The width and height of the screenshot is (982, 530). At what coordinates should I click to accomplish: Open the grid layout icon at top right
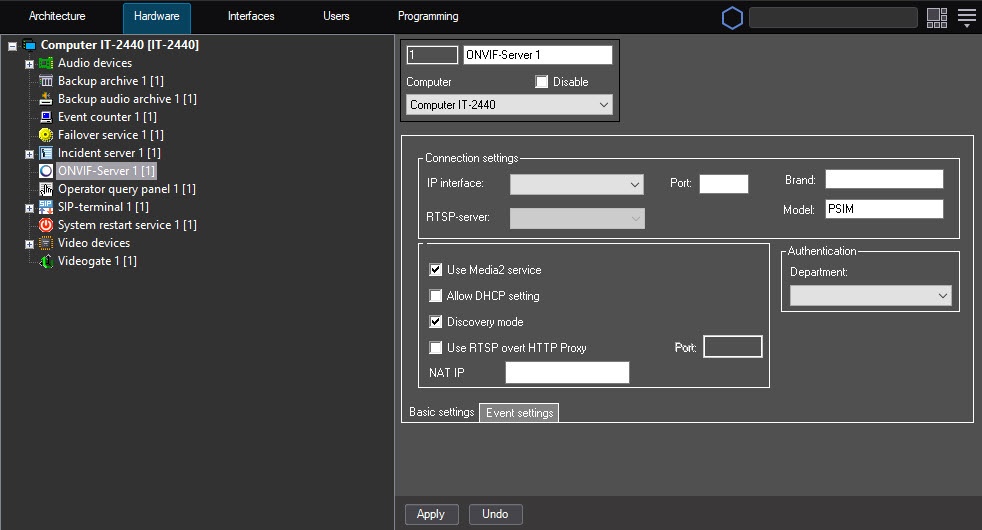coord(936,17)
